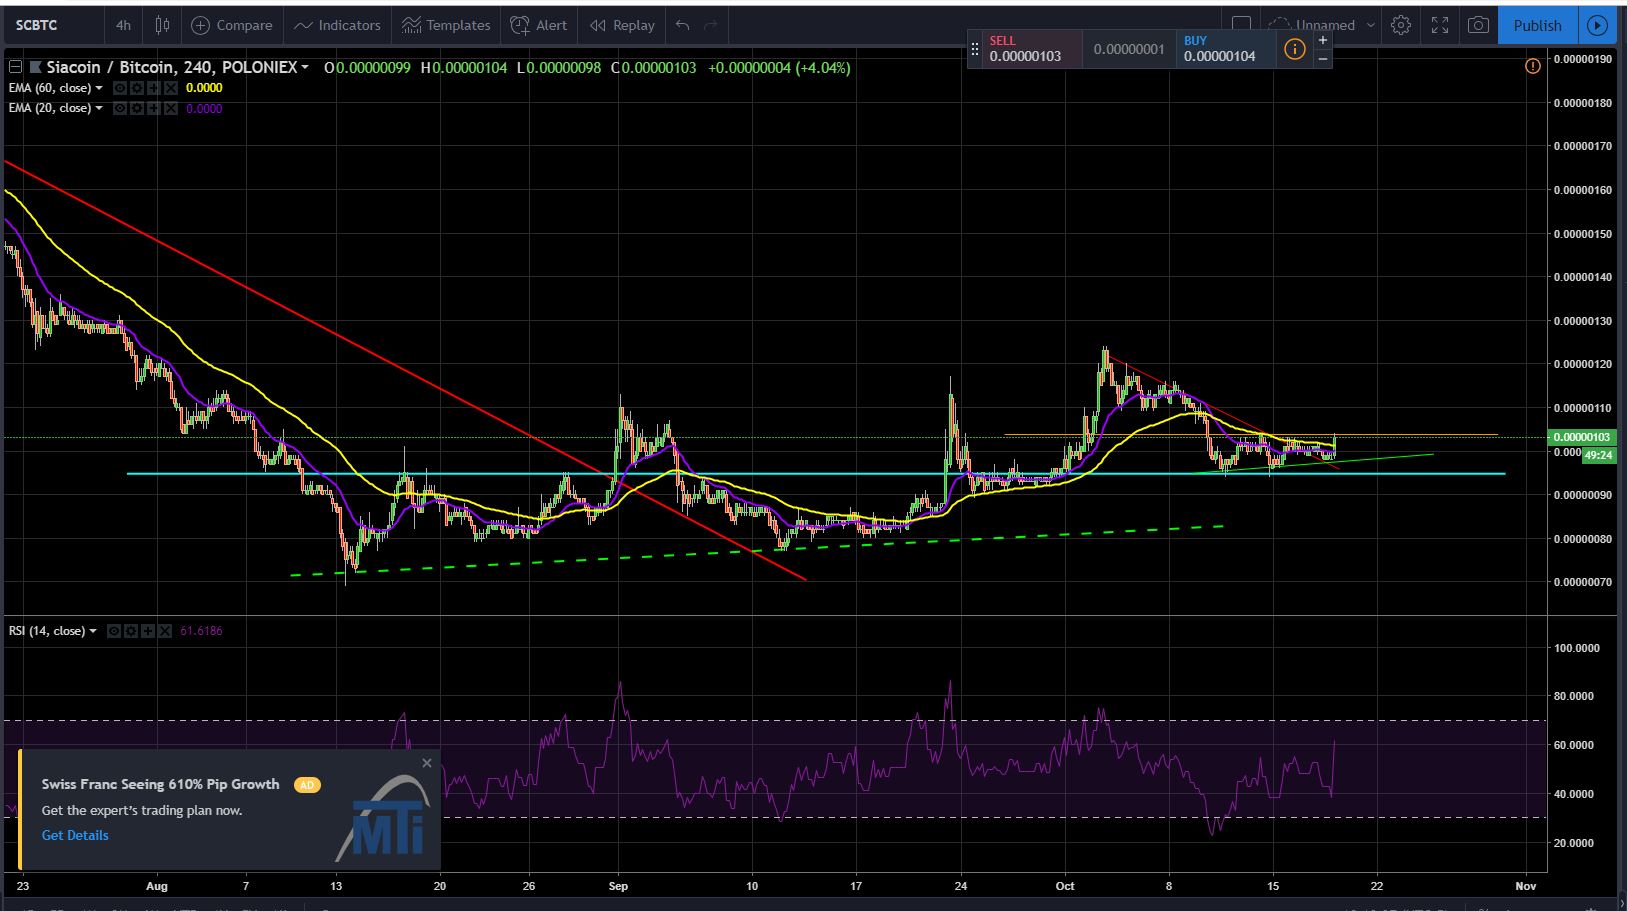The height and width of the screenshot is (911, 1627).
Task: Remove the EMA 60 indicator
Action: tap(171, 88)
